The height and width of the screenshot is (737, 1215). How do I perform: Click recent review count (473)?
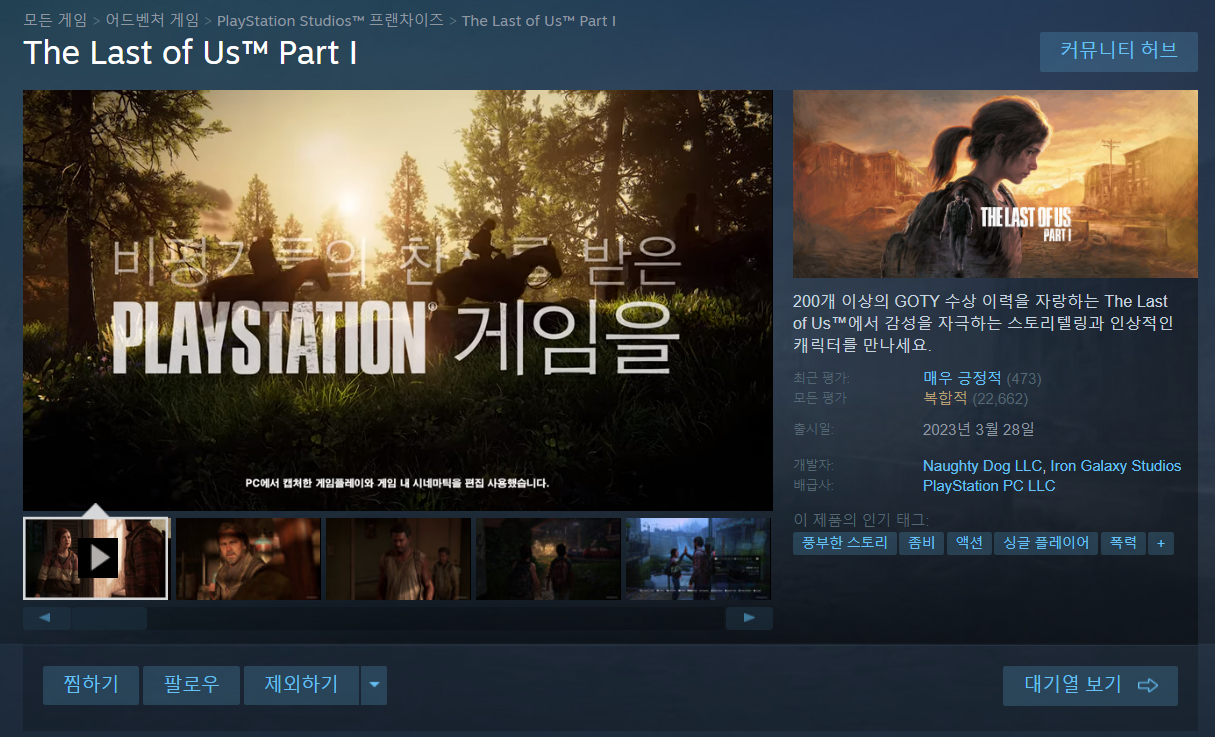(1023, 378)
